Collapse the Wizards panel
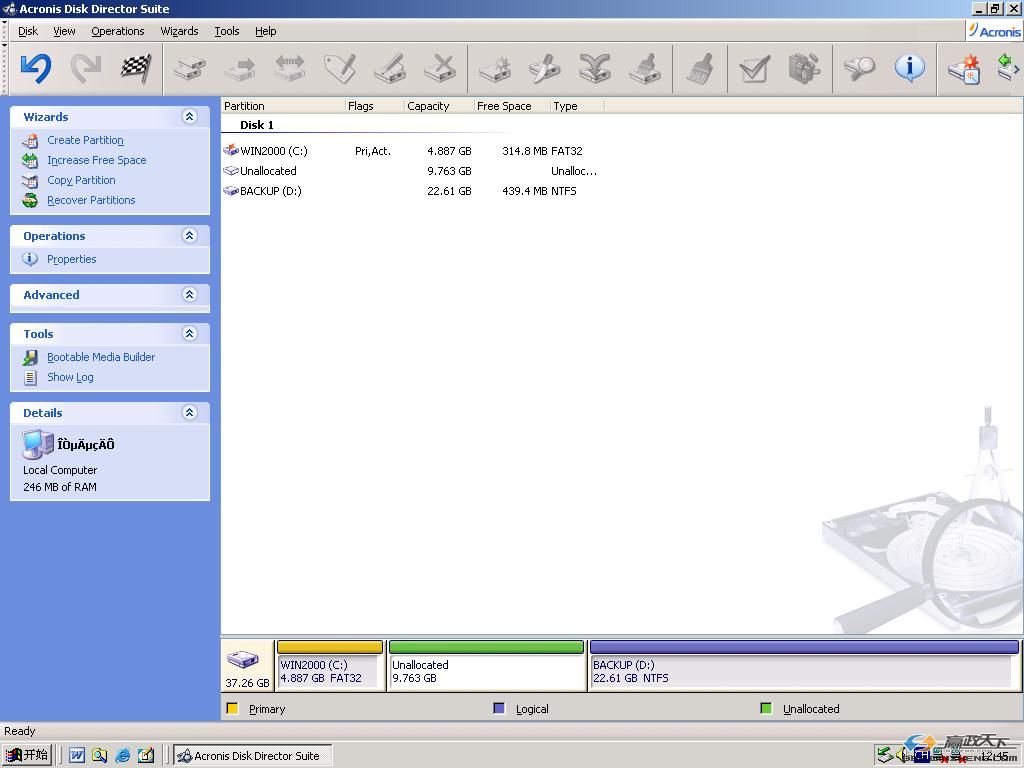 189,117
